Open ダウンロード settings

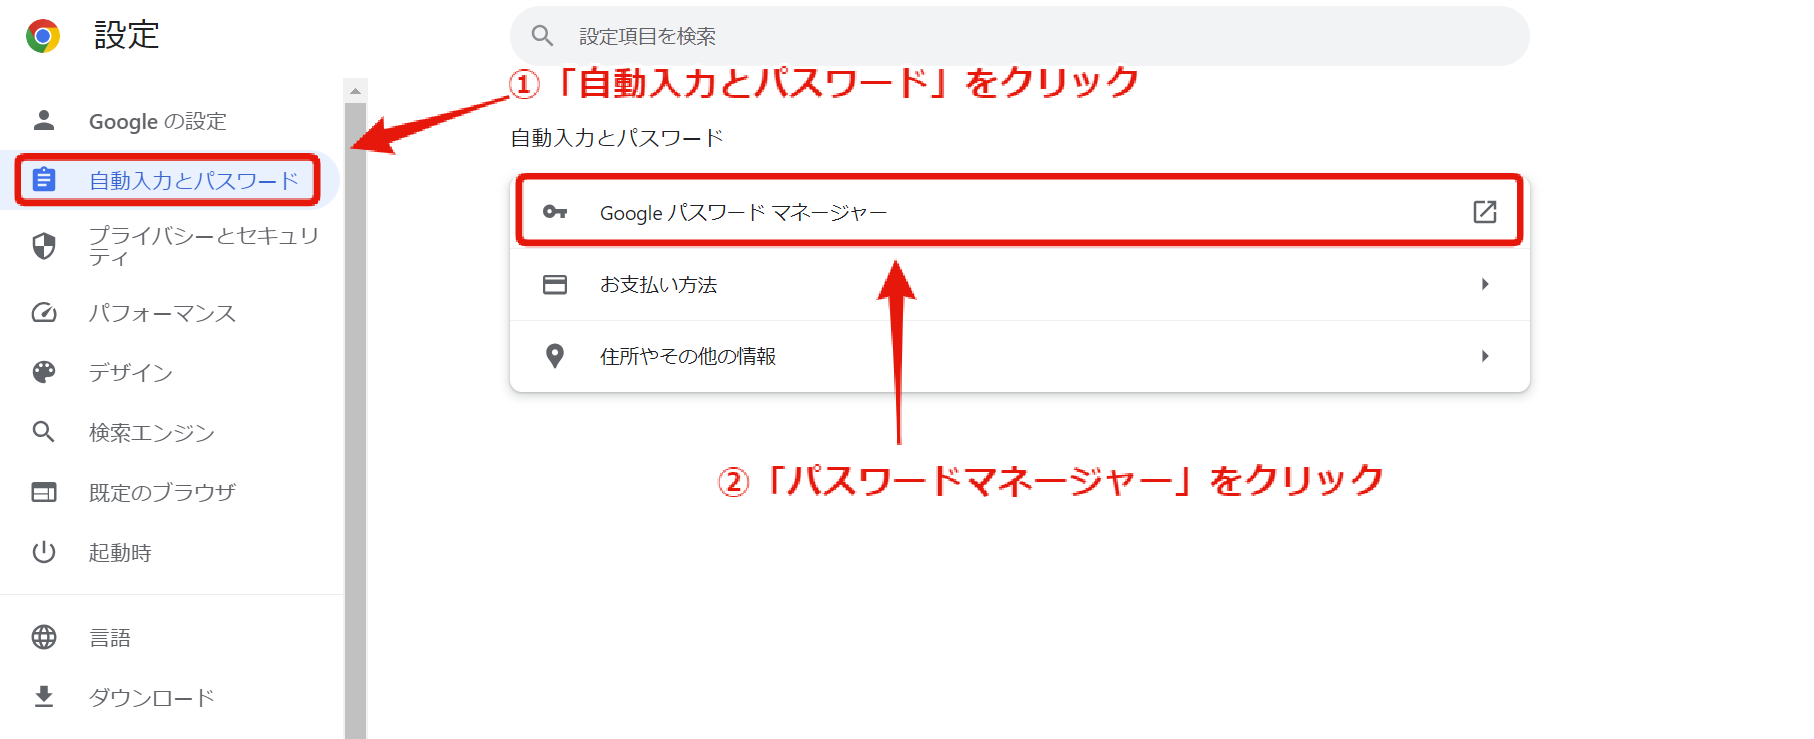click(x=152, y=697)
